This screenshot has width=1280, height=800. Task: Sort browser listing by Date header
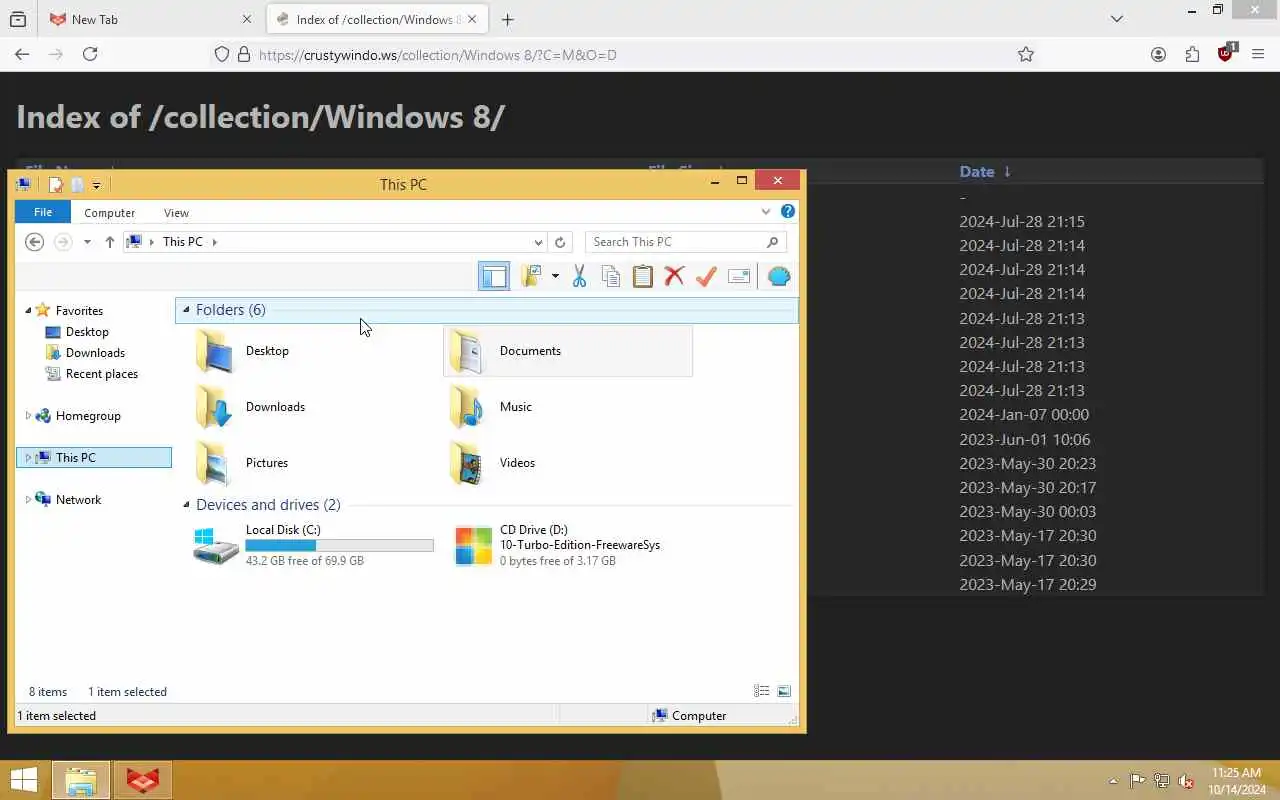click(x=977, y=171)
